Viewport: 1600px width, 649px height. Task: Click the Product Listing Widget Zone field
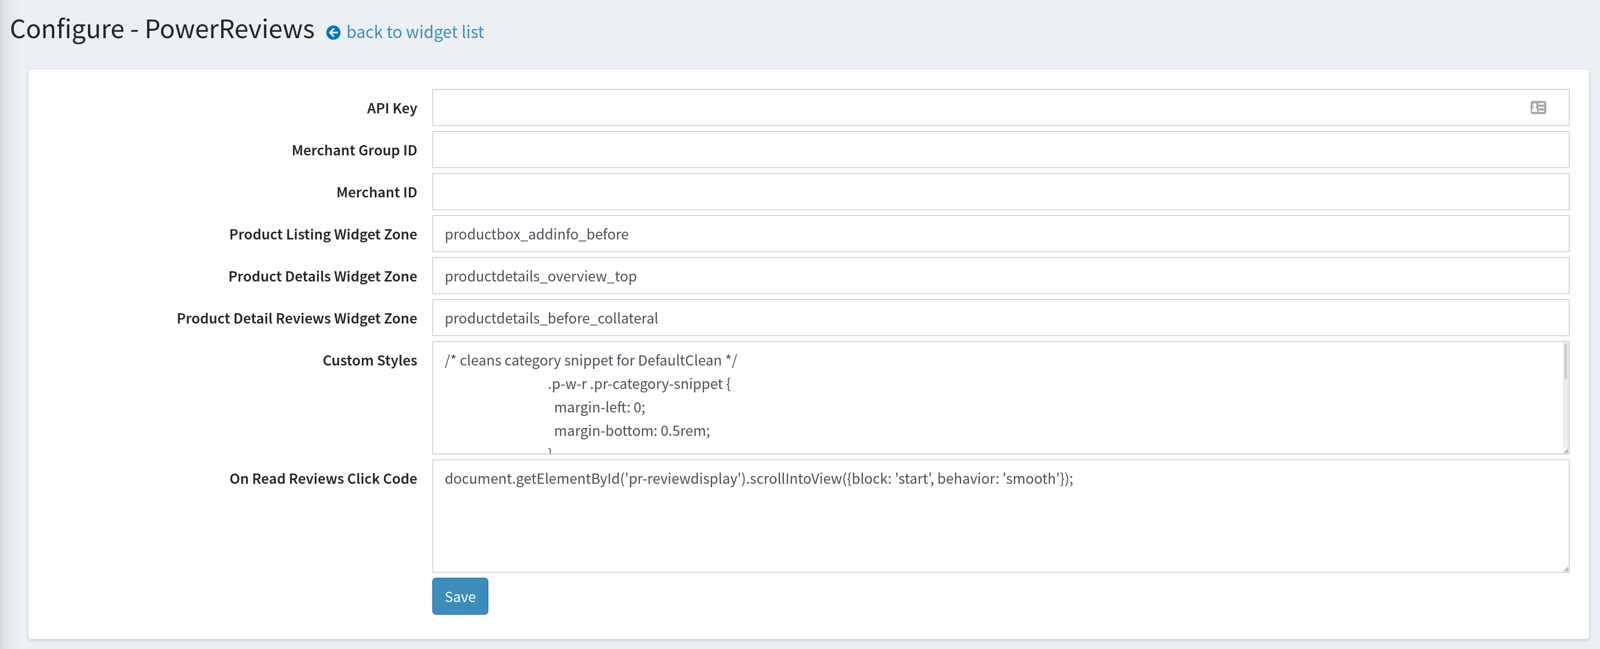pos(1000,234)
